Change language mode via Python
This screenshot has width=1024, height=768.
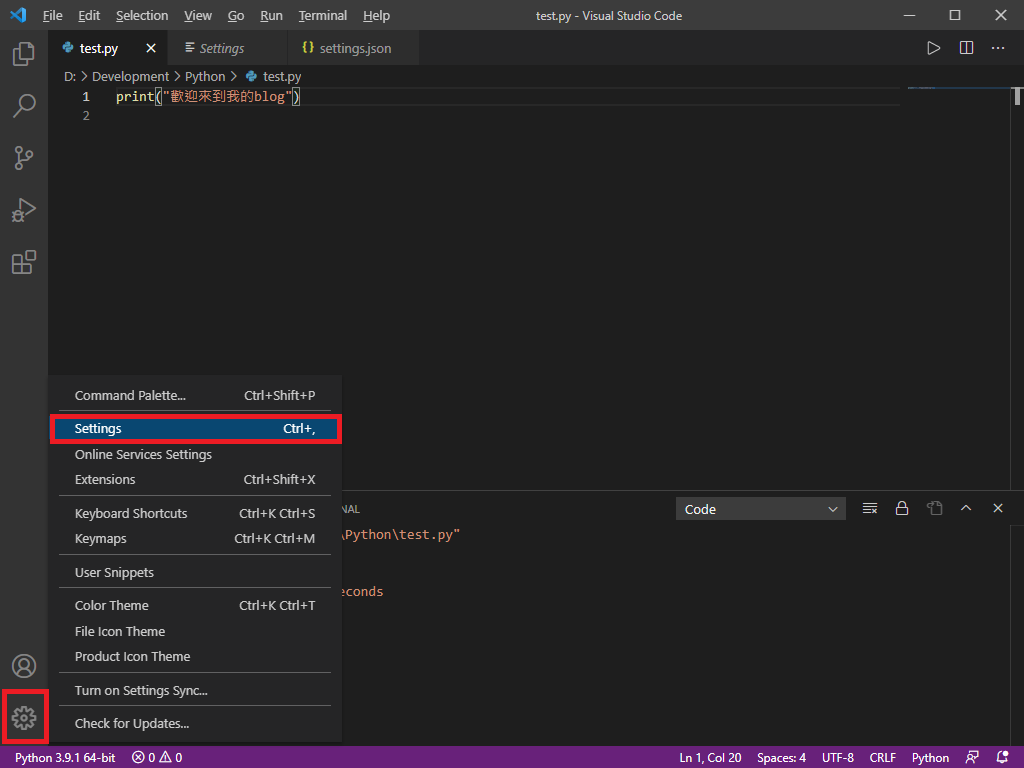pos(930,758)
